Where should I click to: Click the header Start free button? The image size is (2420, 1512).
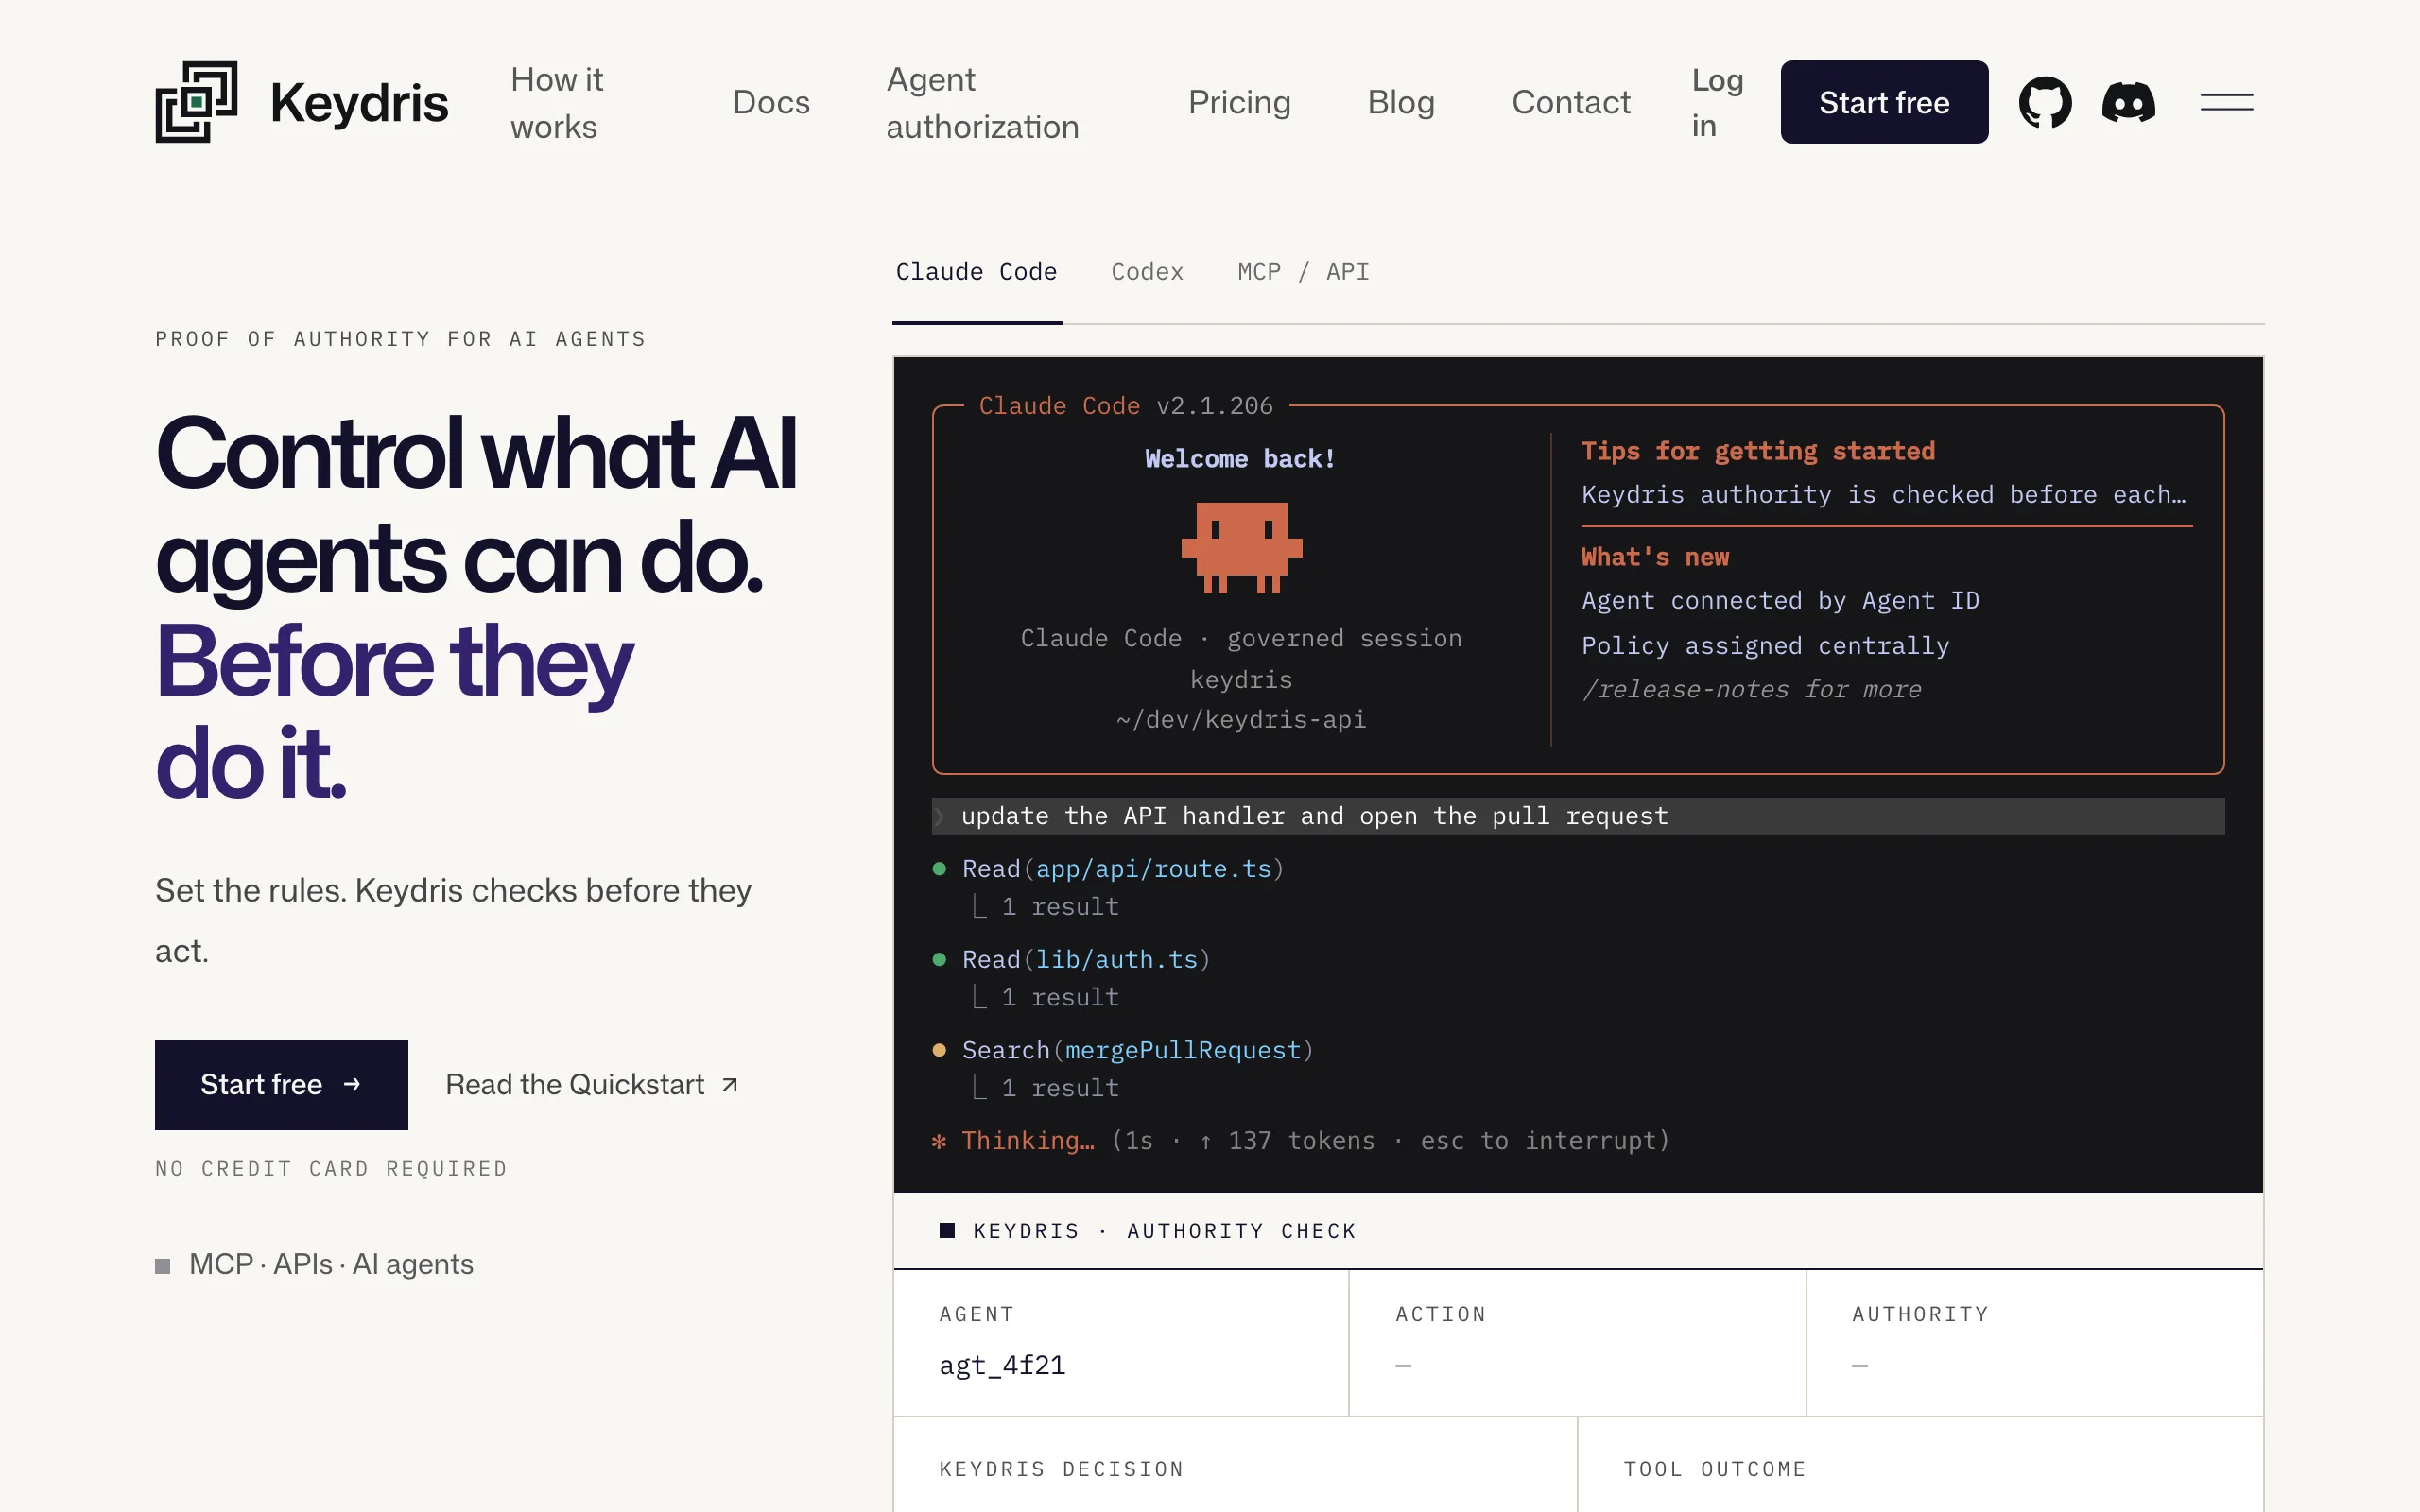pyautogui.click(x=1884, y=102)
